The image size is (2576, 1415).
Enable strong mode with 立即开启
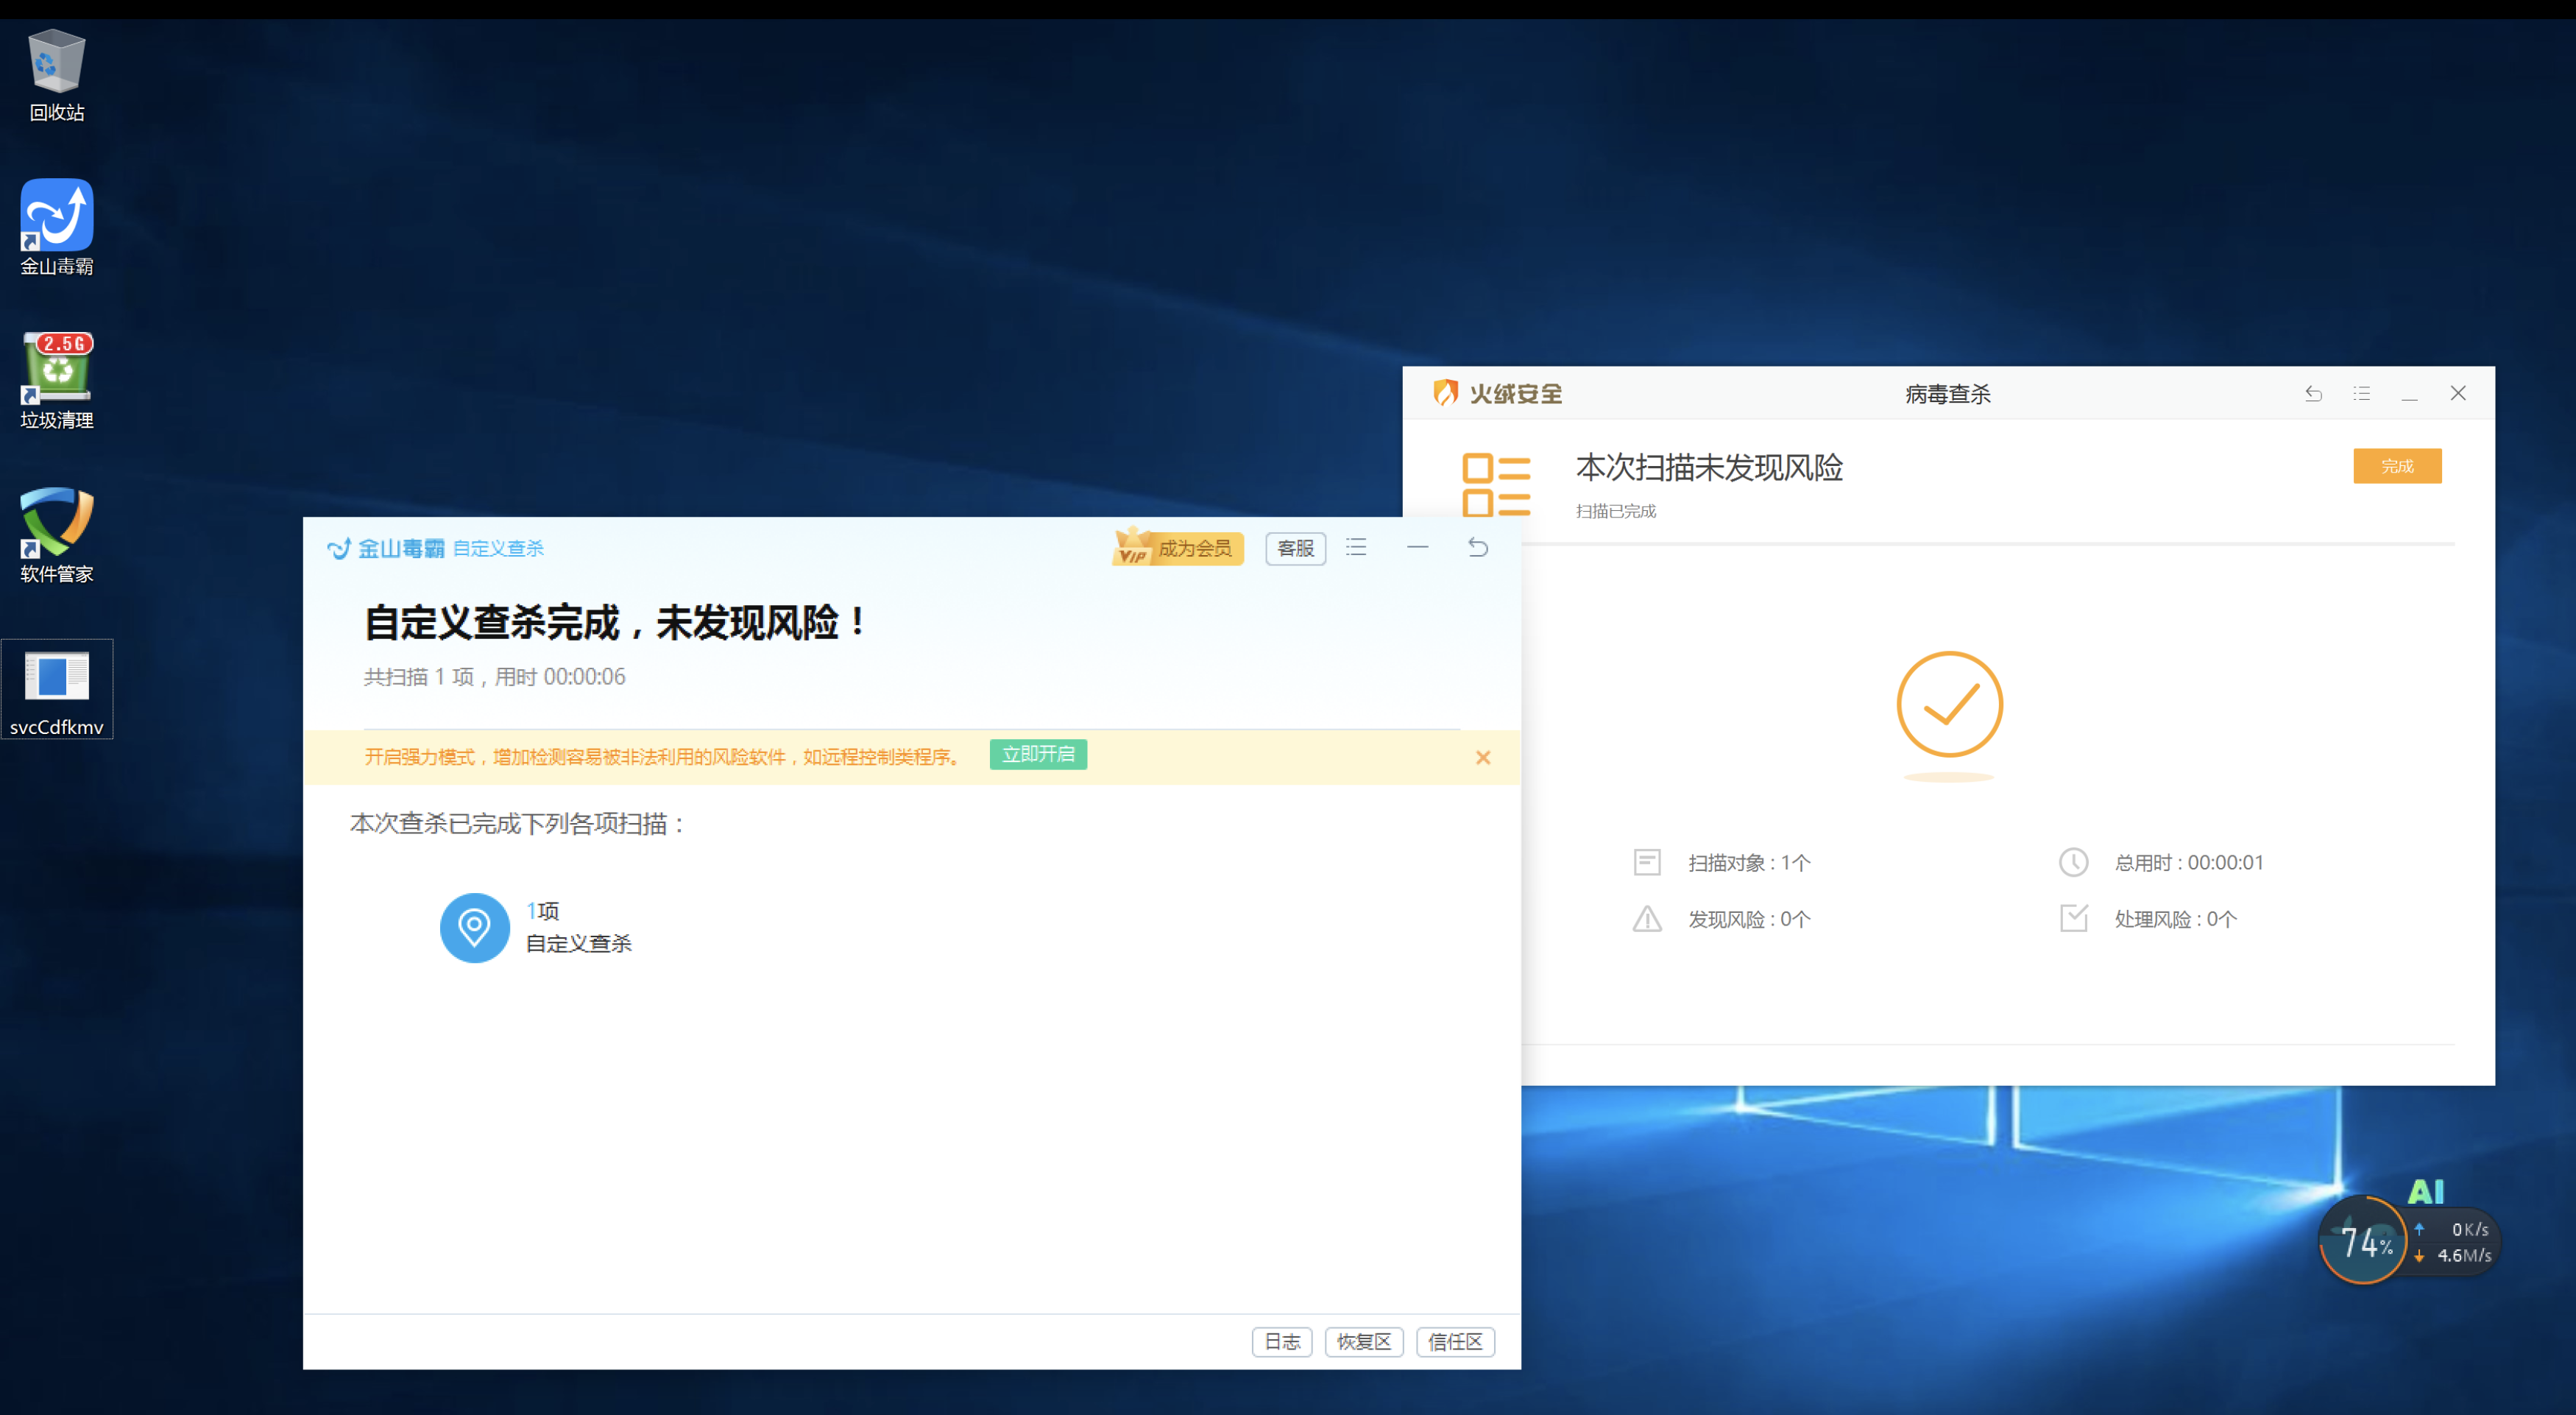(x=1038, y=754)
